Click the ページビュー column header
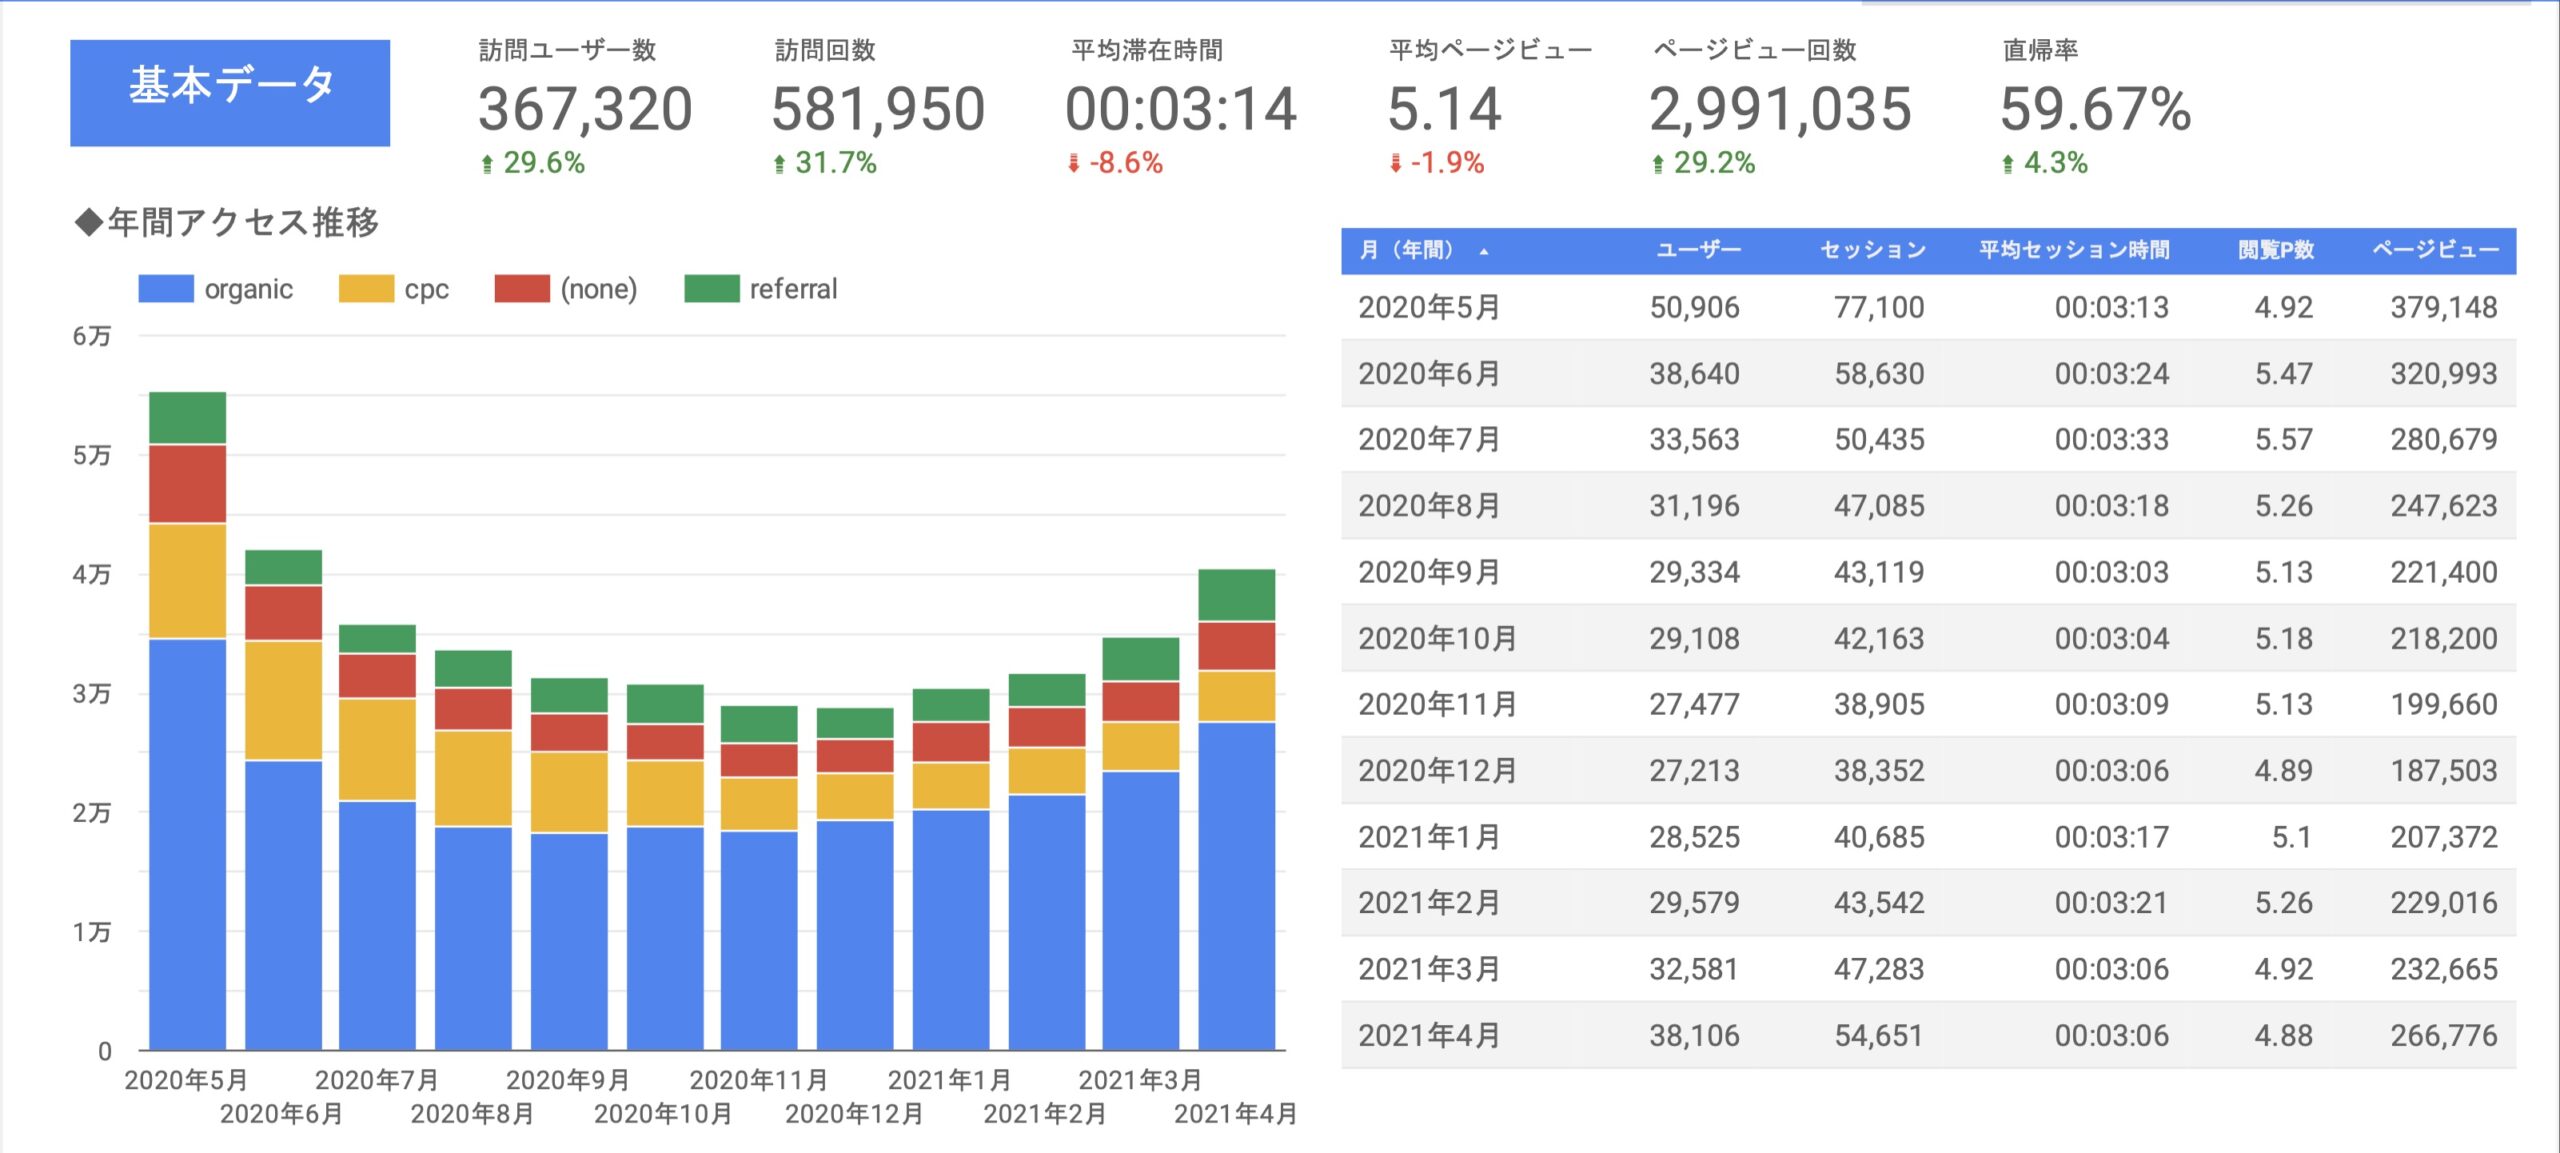2560x1153 pixels. click(2435, 250)
